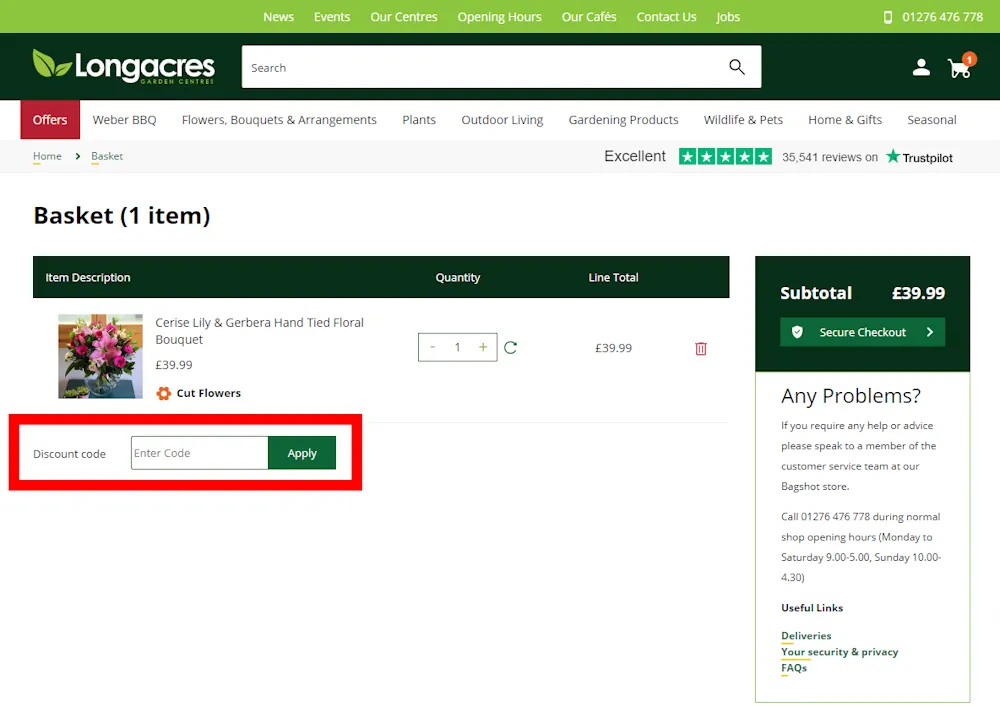Decrease quantity with minus button
Screen dimensions: 1000x707
coord(432,347)
